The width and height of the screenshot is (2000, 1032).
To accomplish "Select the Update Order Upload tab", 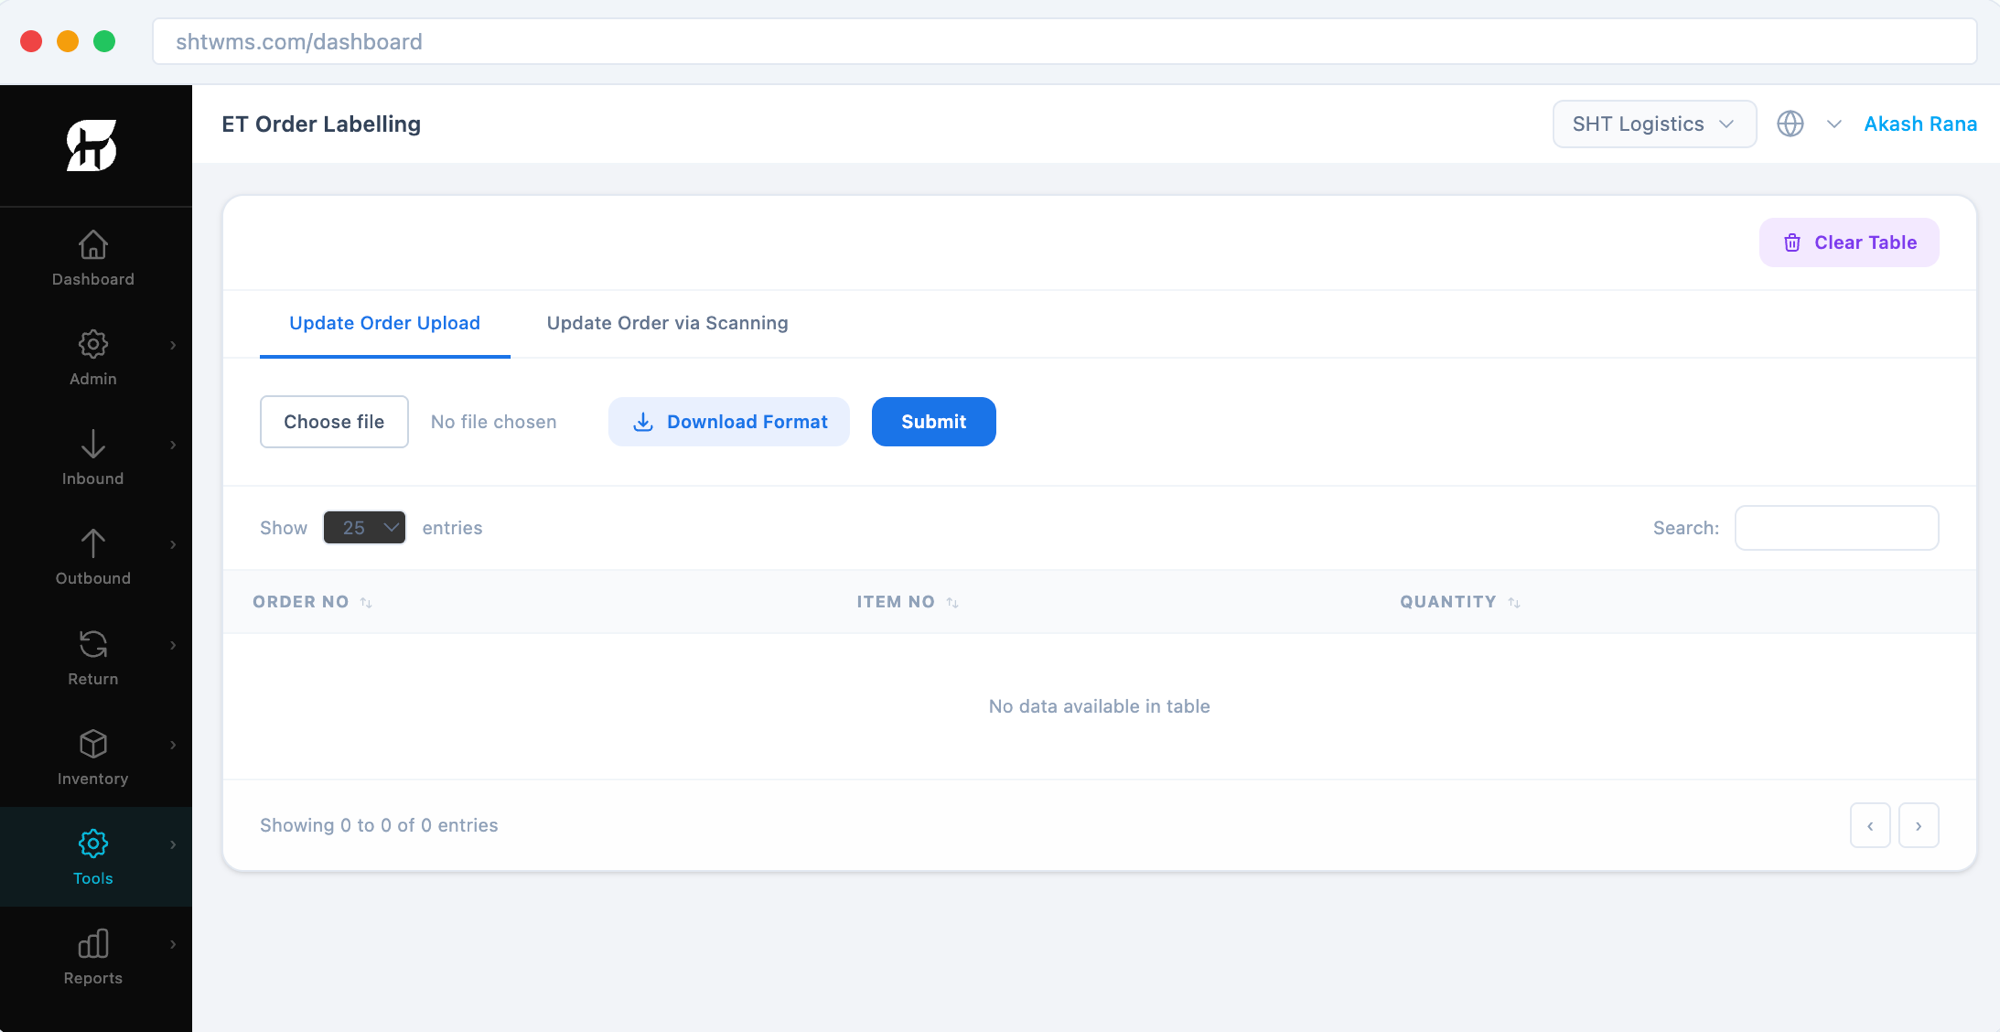I will coord(384,323).
